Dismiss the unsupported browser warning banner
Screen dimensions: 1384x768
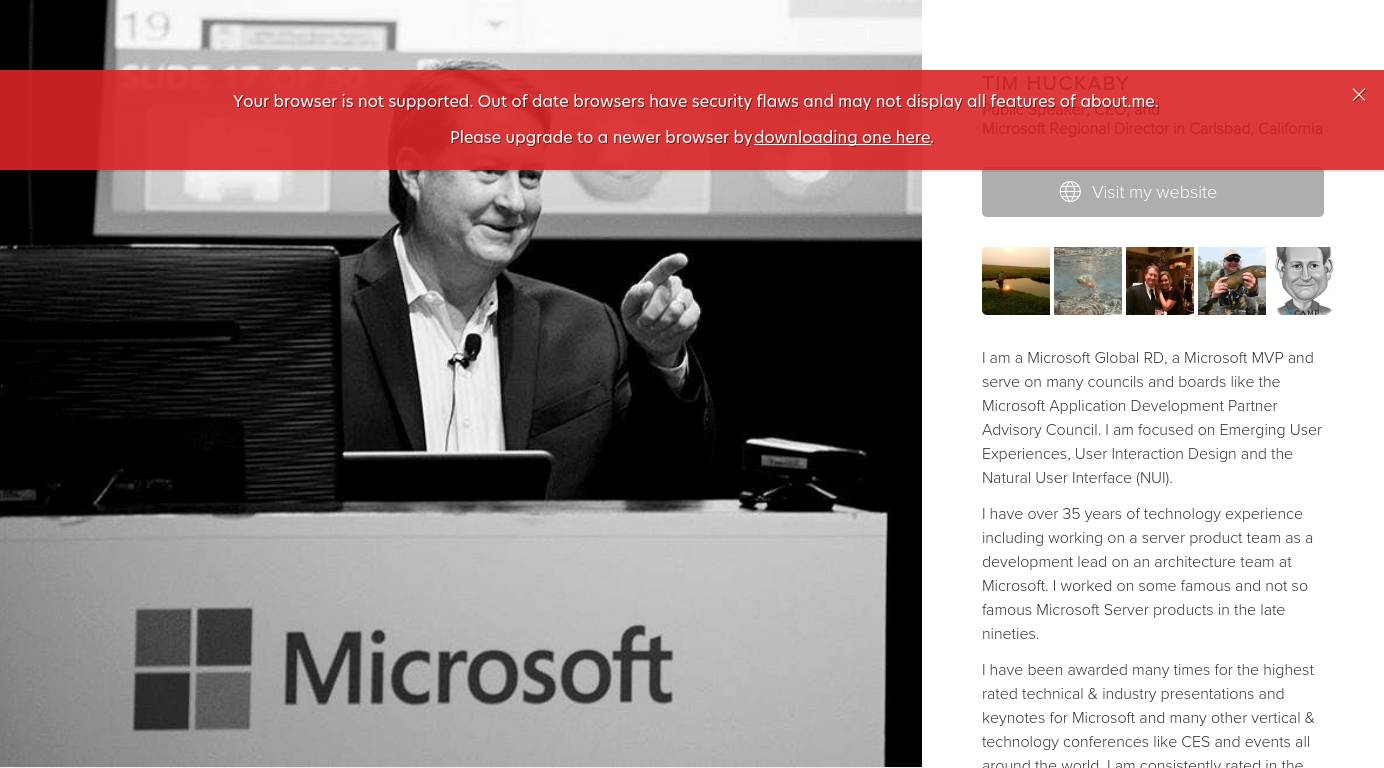[x=1358, y=95]
